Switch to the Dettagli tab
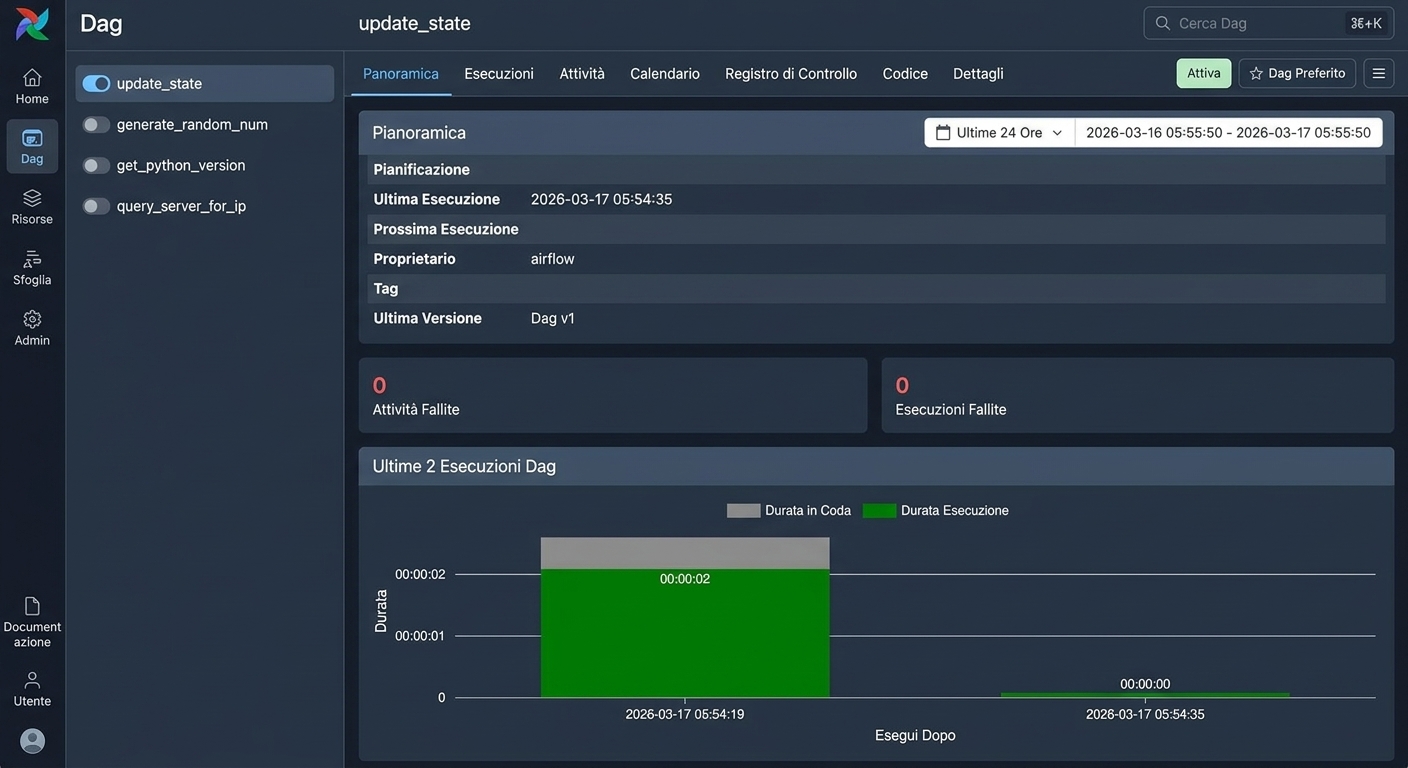The width and height of the screenshot is (1408, 768). click(x=978, y=74)
